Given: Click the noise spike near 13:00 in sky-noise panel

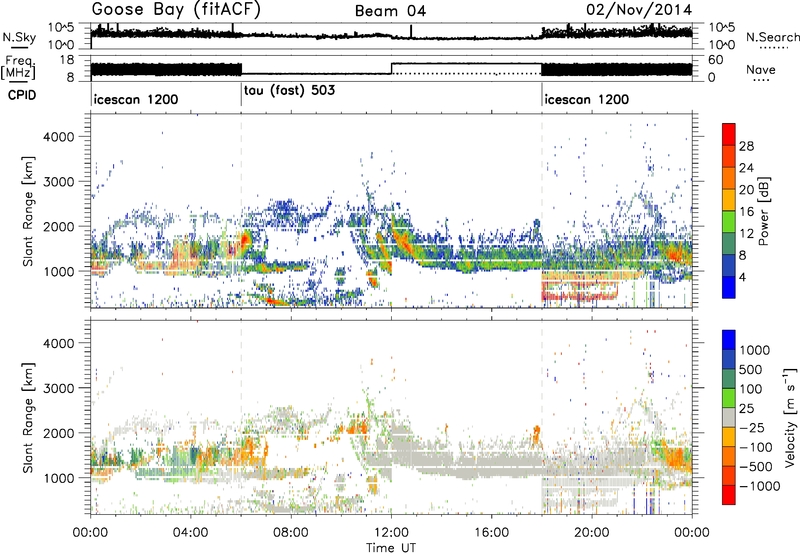Looking at the screenshot, I should coord(411,32).
